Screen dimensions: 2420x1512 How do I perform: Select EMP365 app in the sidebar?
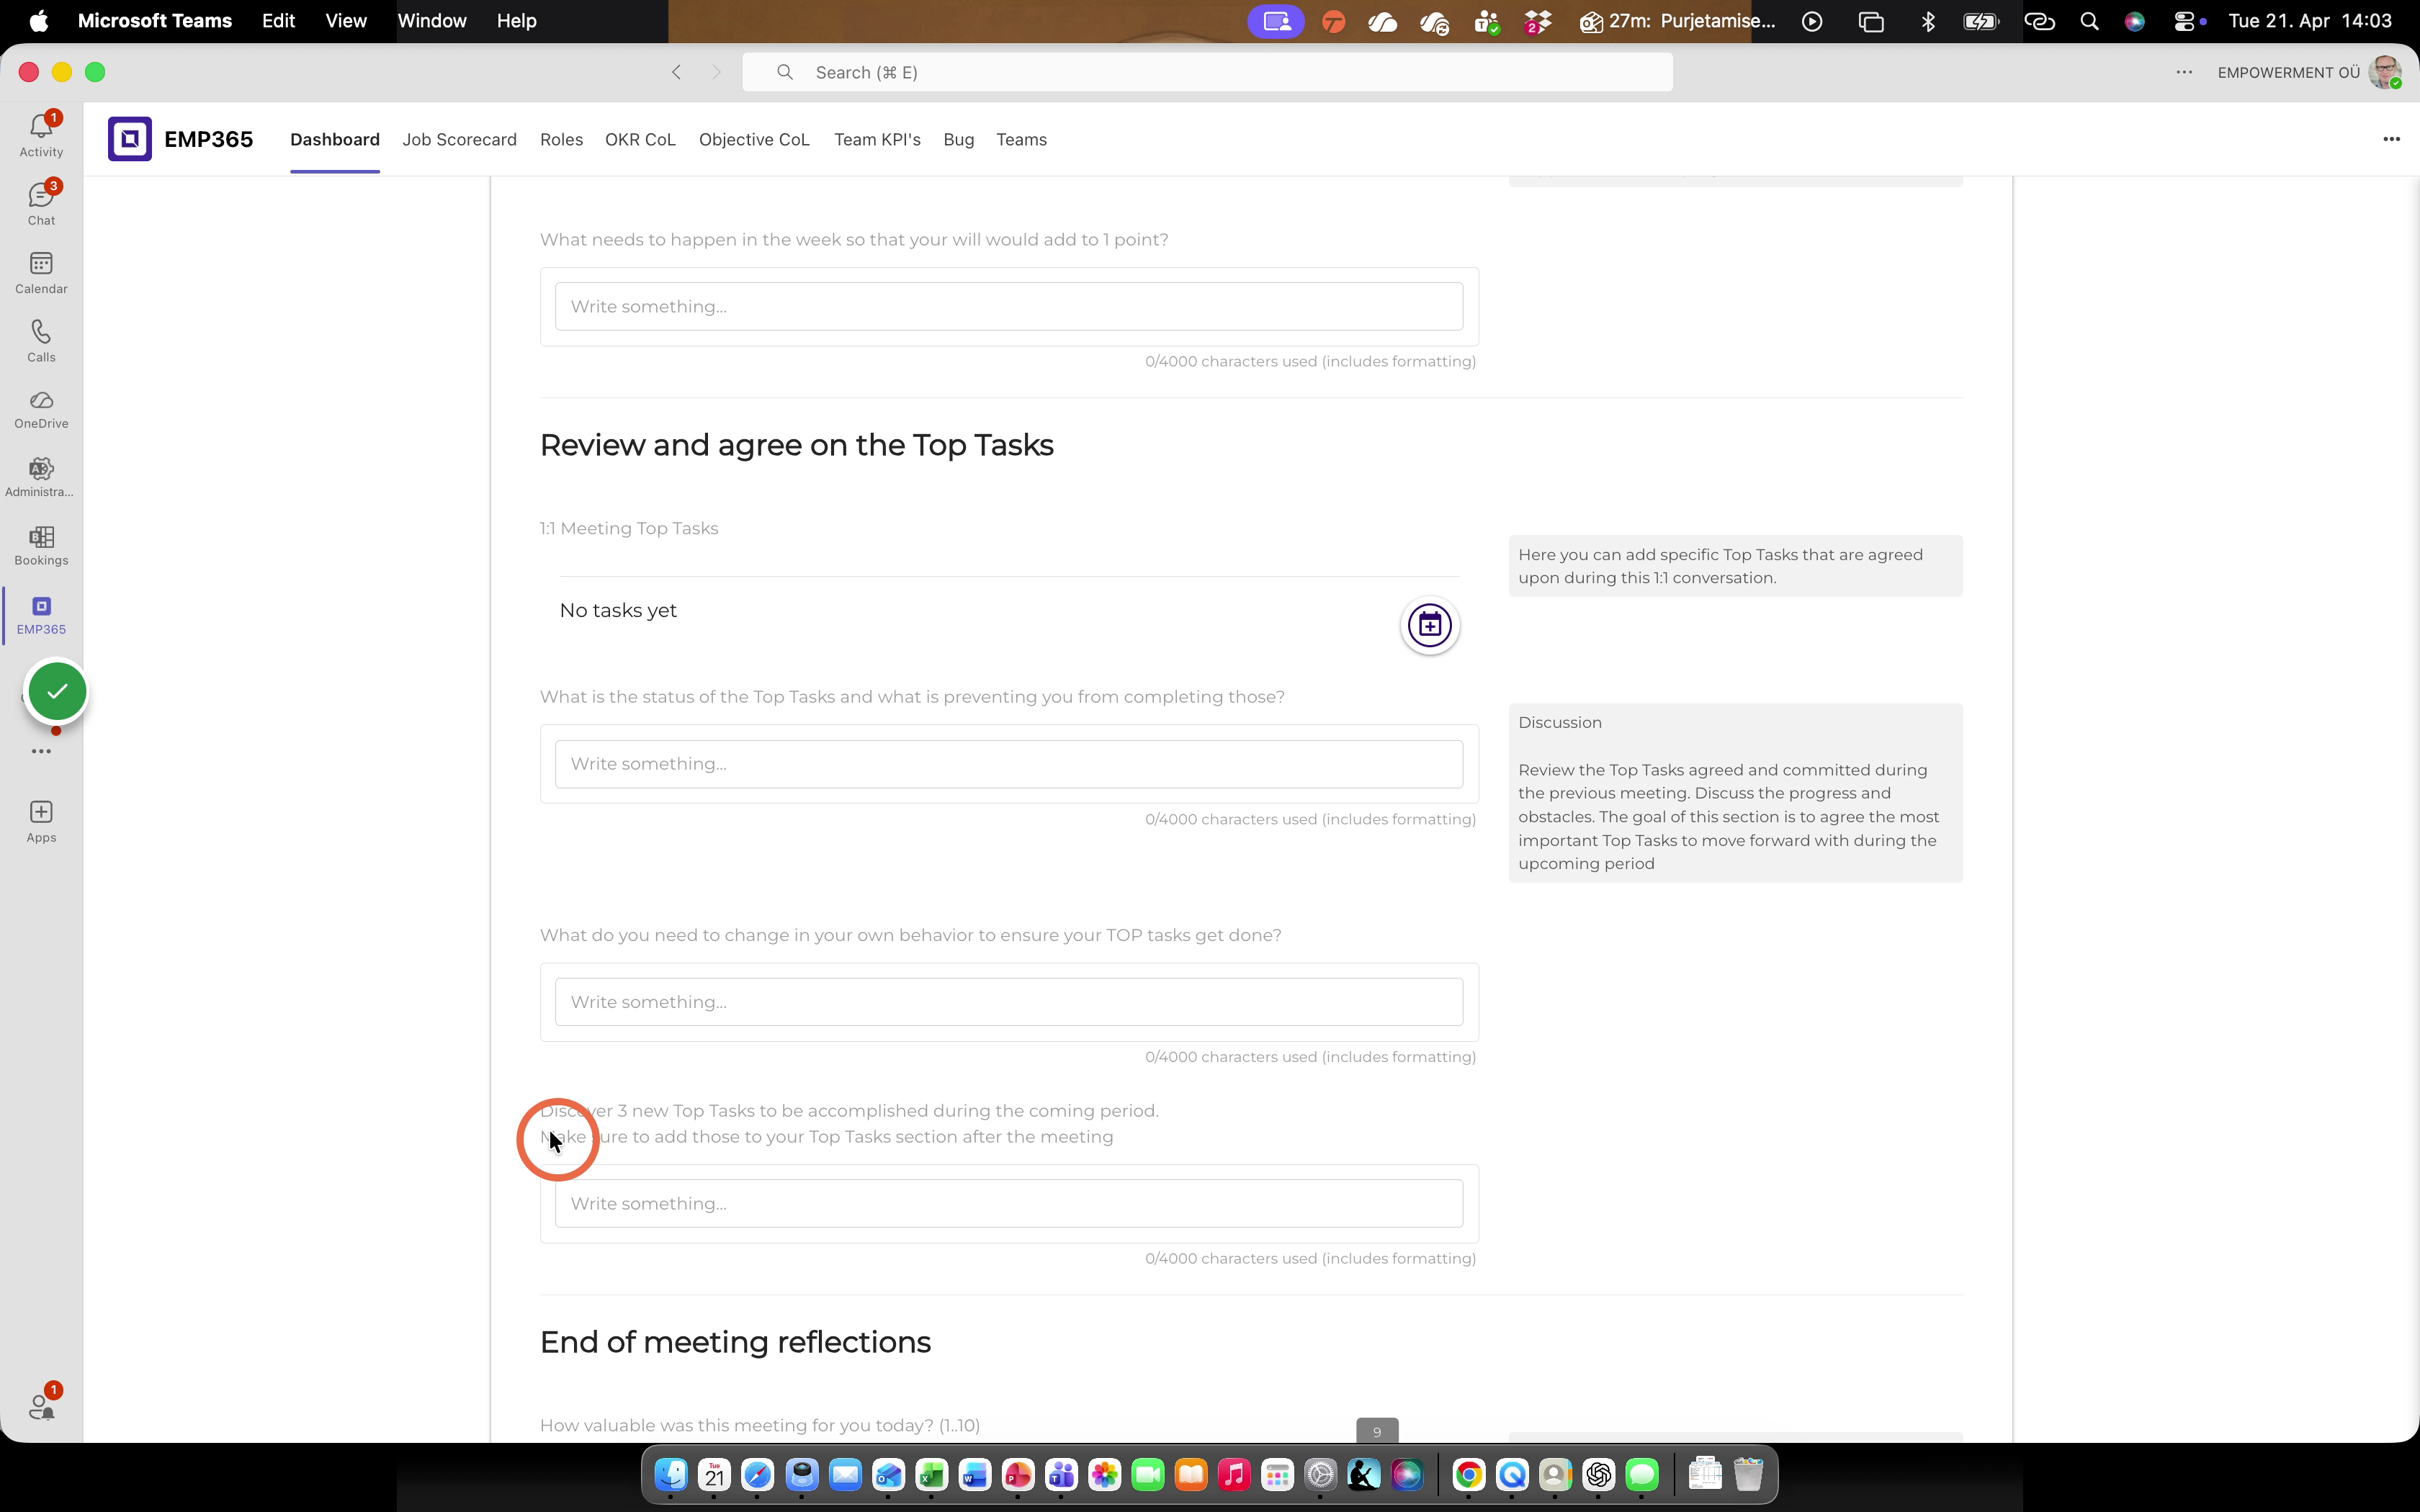(x=41, y=615)
